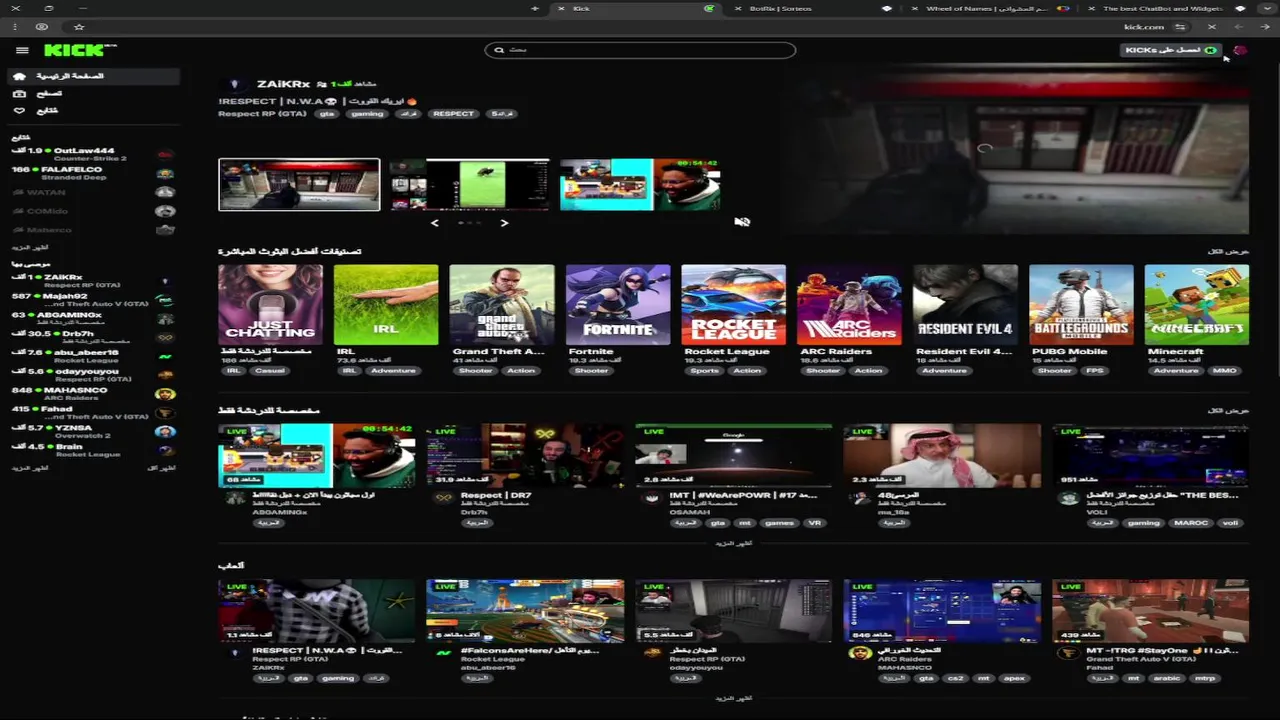This screenshot has width=1280, height=720.
Task: Show more chat-only streams expander
Action: tap(734, 543)
